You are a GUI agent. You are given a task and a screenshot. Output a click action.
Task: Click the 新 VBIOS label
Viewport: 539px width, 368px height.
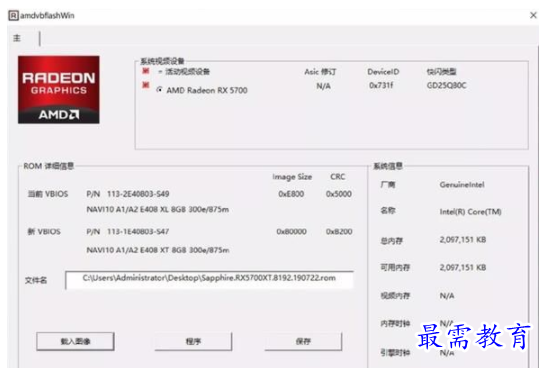pyautogui.click(x=44, y=232)
